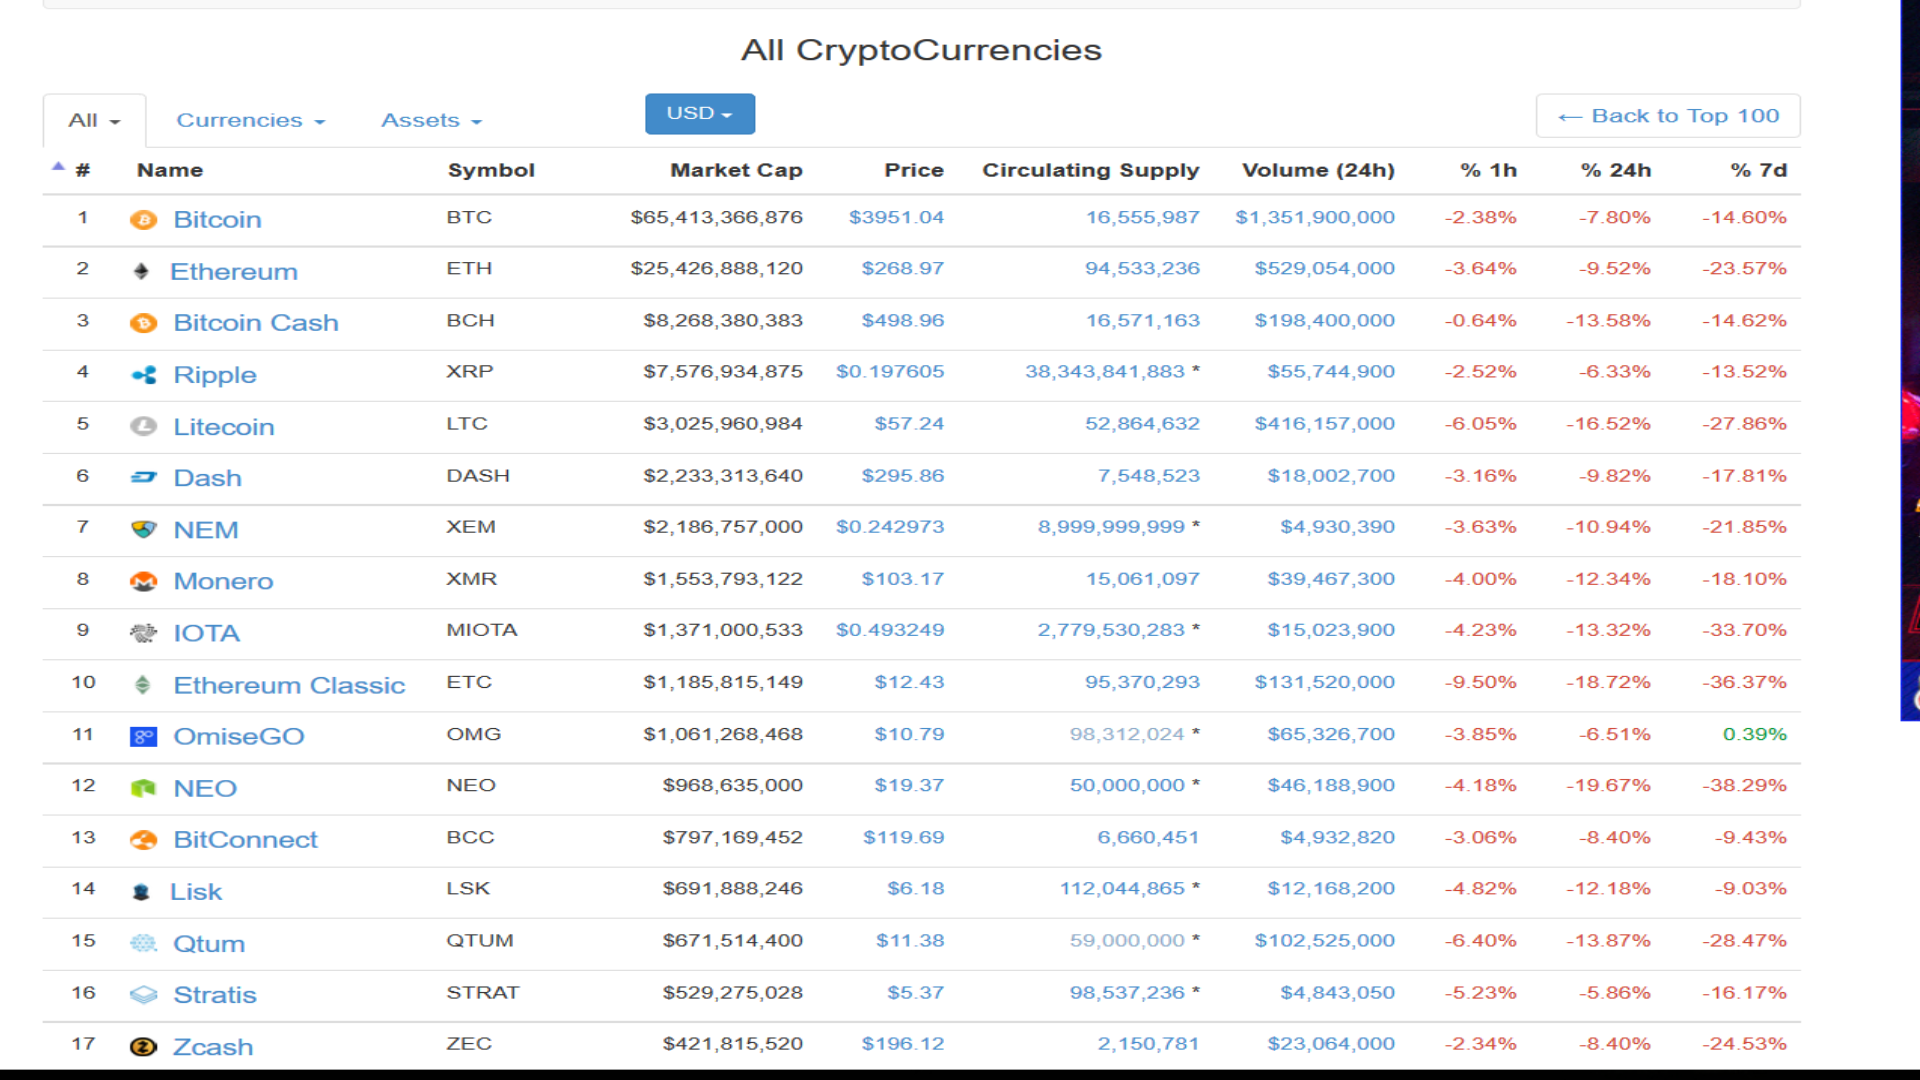
Task: Toggle rank sort arrow beside # column
Action: (x=58, y=166)
